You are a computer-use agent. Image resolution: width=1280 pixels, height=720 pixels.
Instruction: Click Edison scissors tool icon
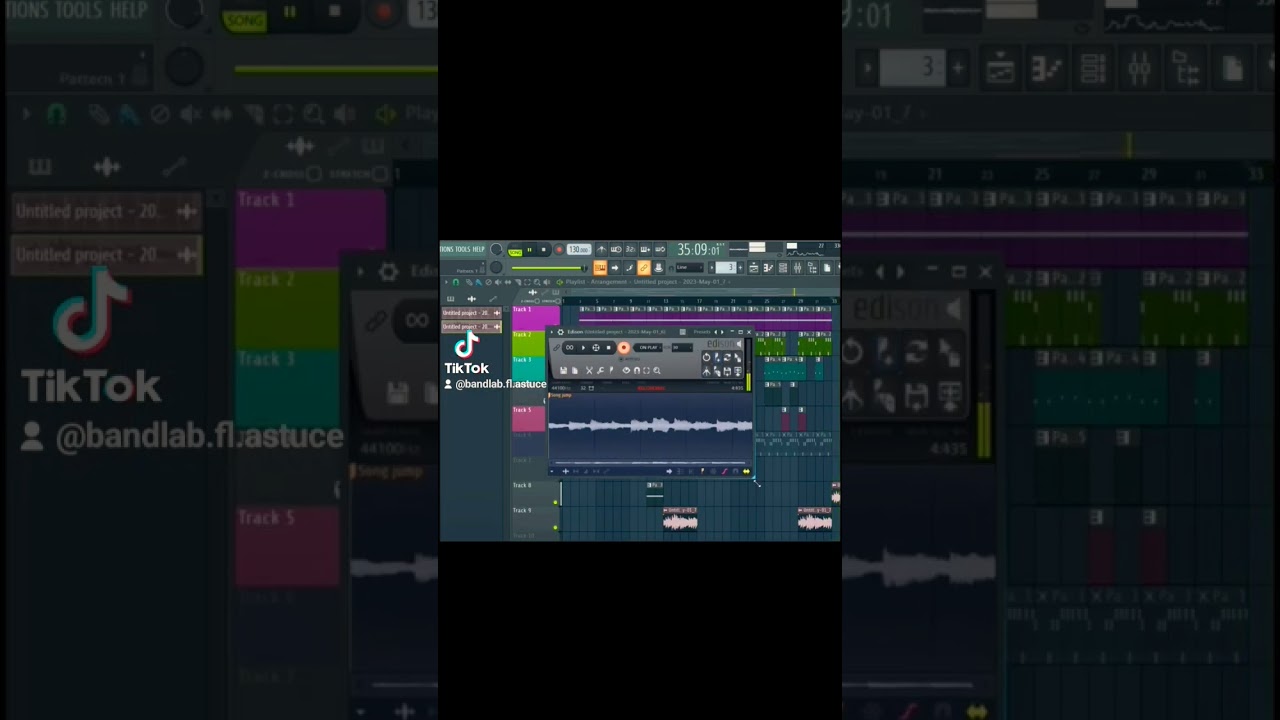[x=589, y=370]
